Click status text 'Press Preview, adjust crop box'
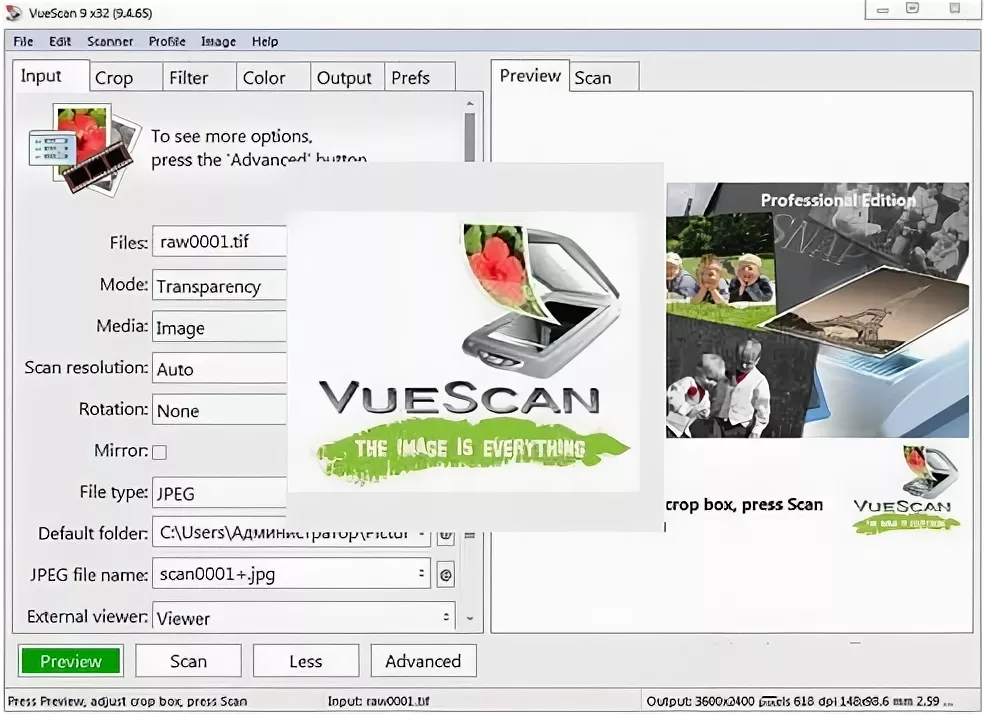 127,701
